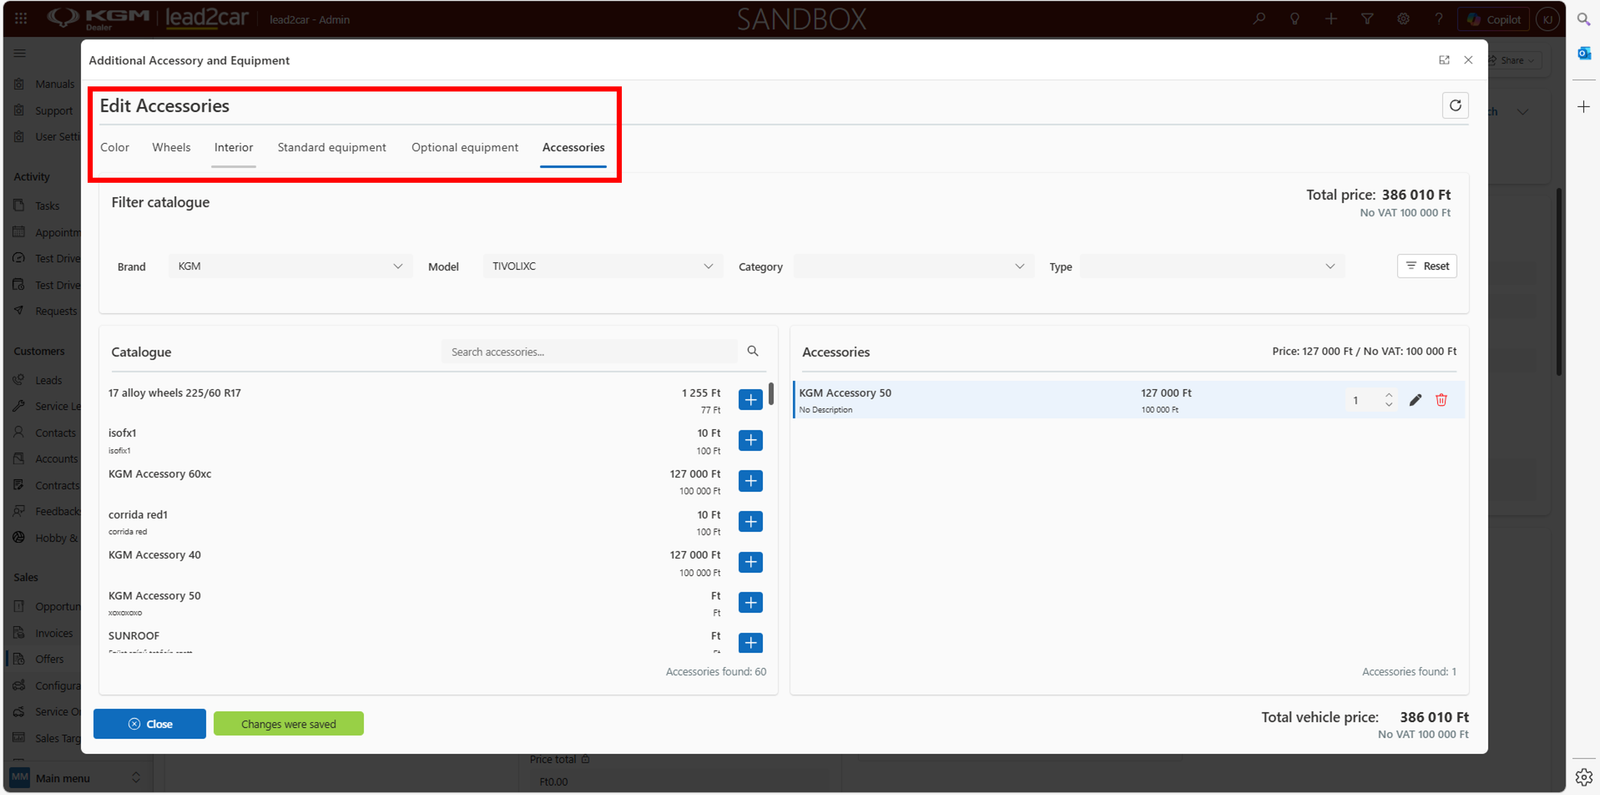Switch to the Interior tab
Viewport: 1600px width, 795px height.
point(234,147)
